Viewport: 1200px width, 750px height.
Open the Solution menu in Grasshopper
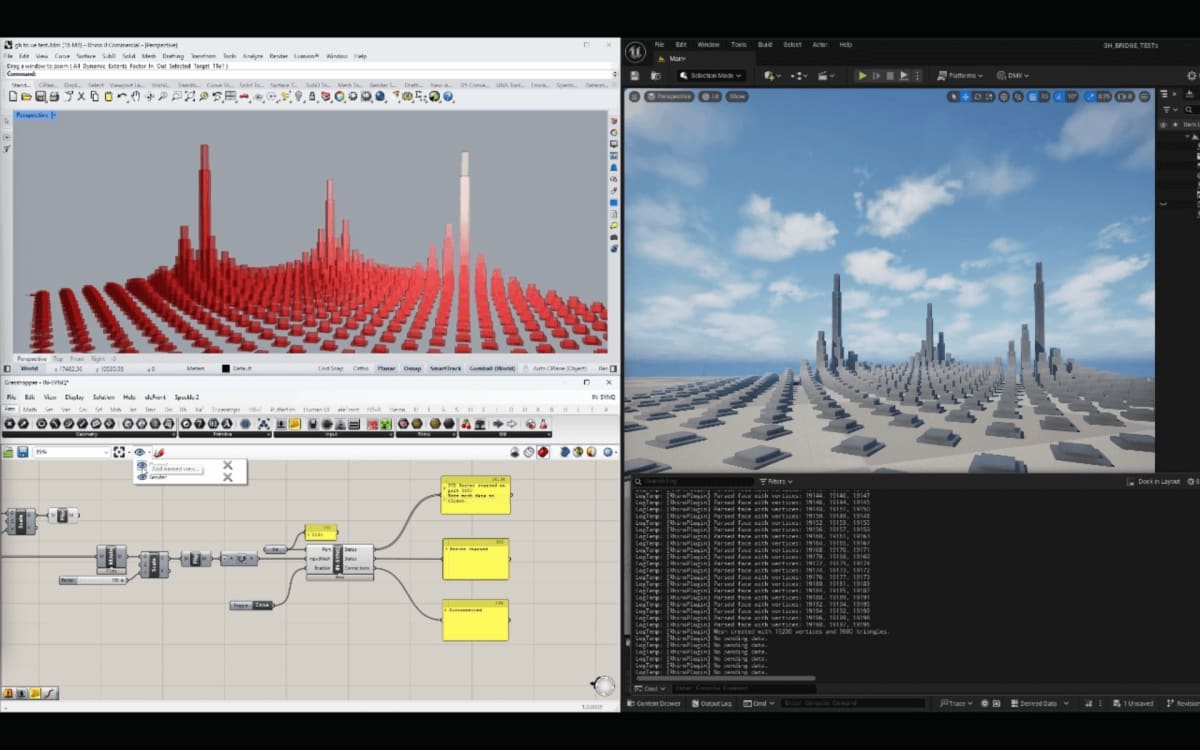104,397
